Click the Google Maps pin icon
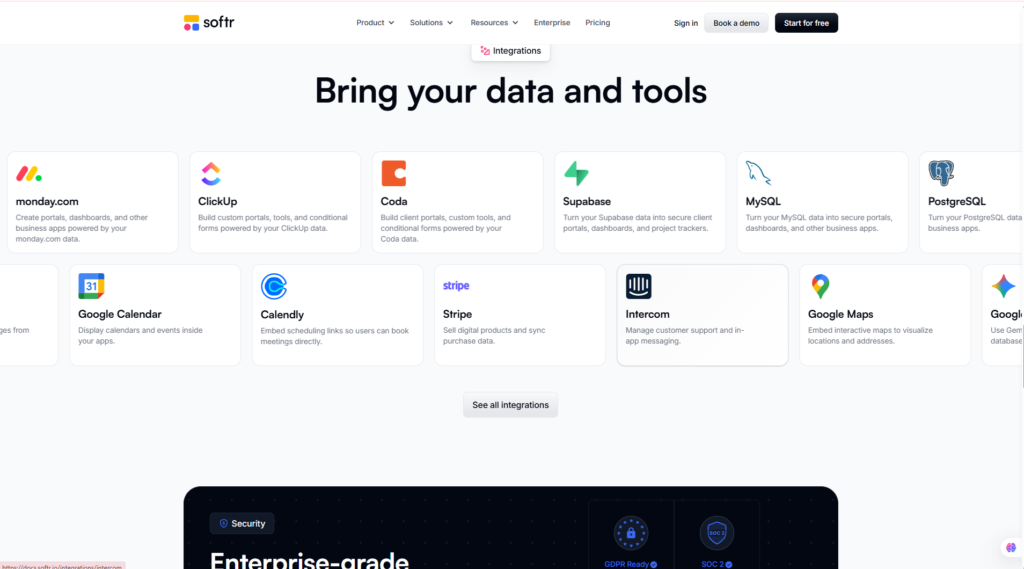 coord(820,286)
